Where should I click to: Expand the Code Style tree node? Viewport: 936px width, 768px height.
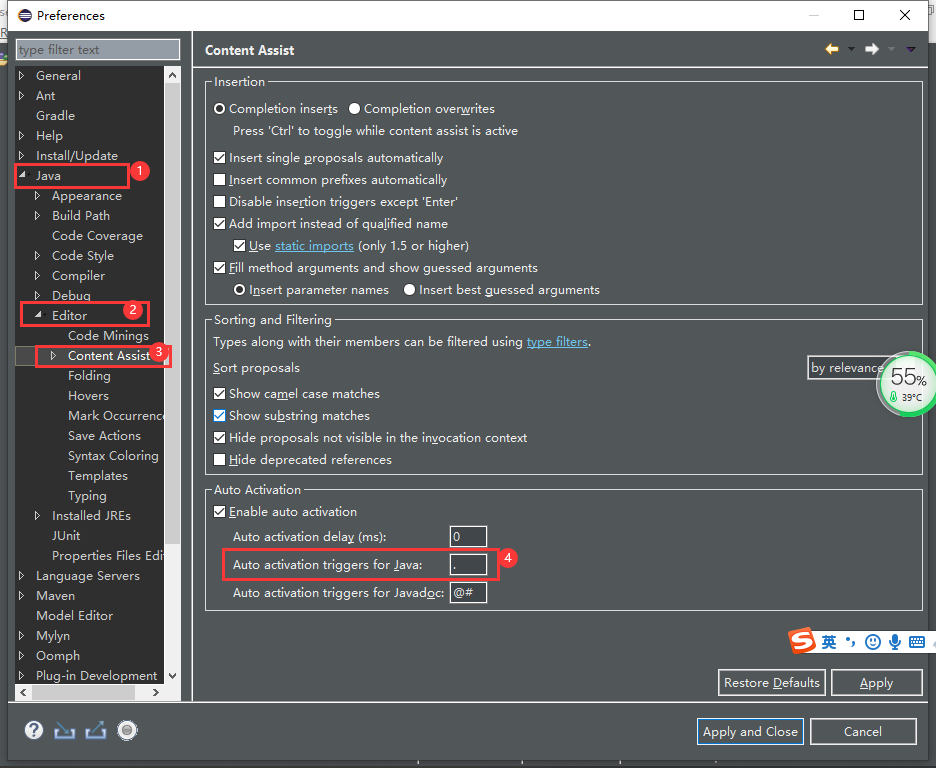click(x=38, y=255)
